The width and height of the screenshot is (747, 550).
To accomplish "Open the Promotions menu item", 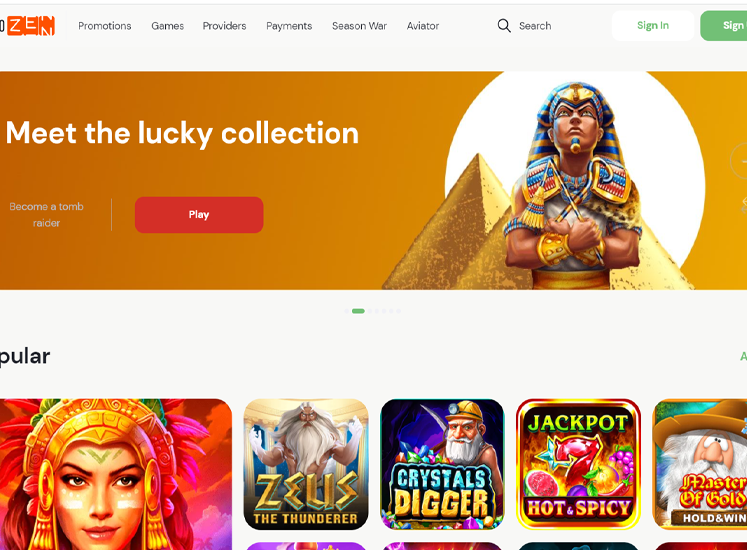I will coord(105,26).
